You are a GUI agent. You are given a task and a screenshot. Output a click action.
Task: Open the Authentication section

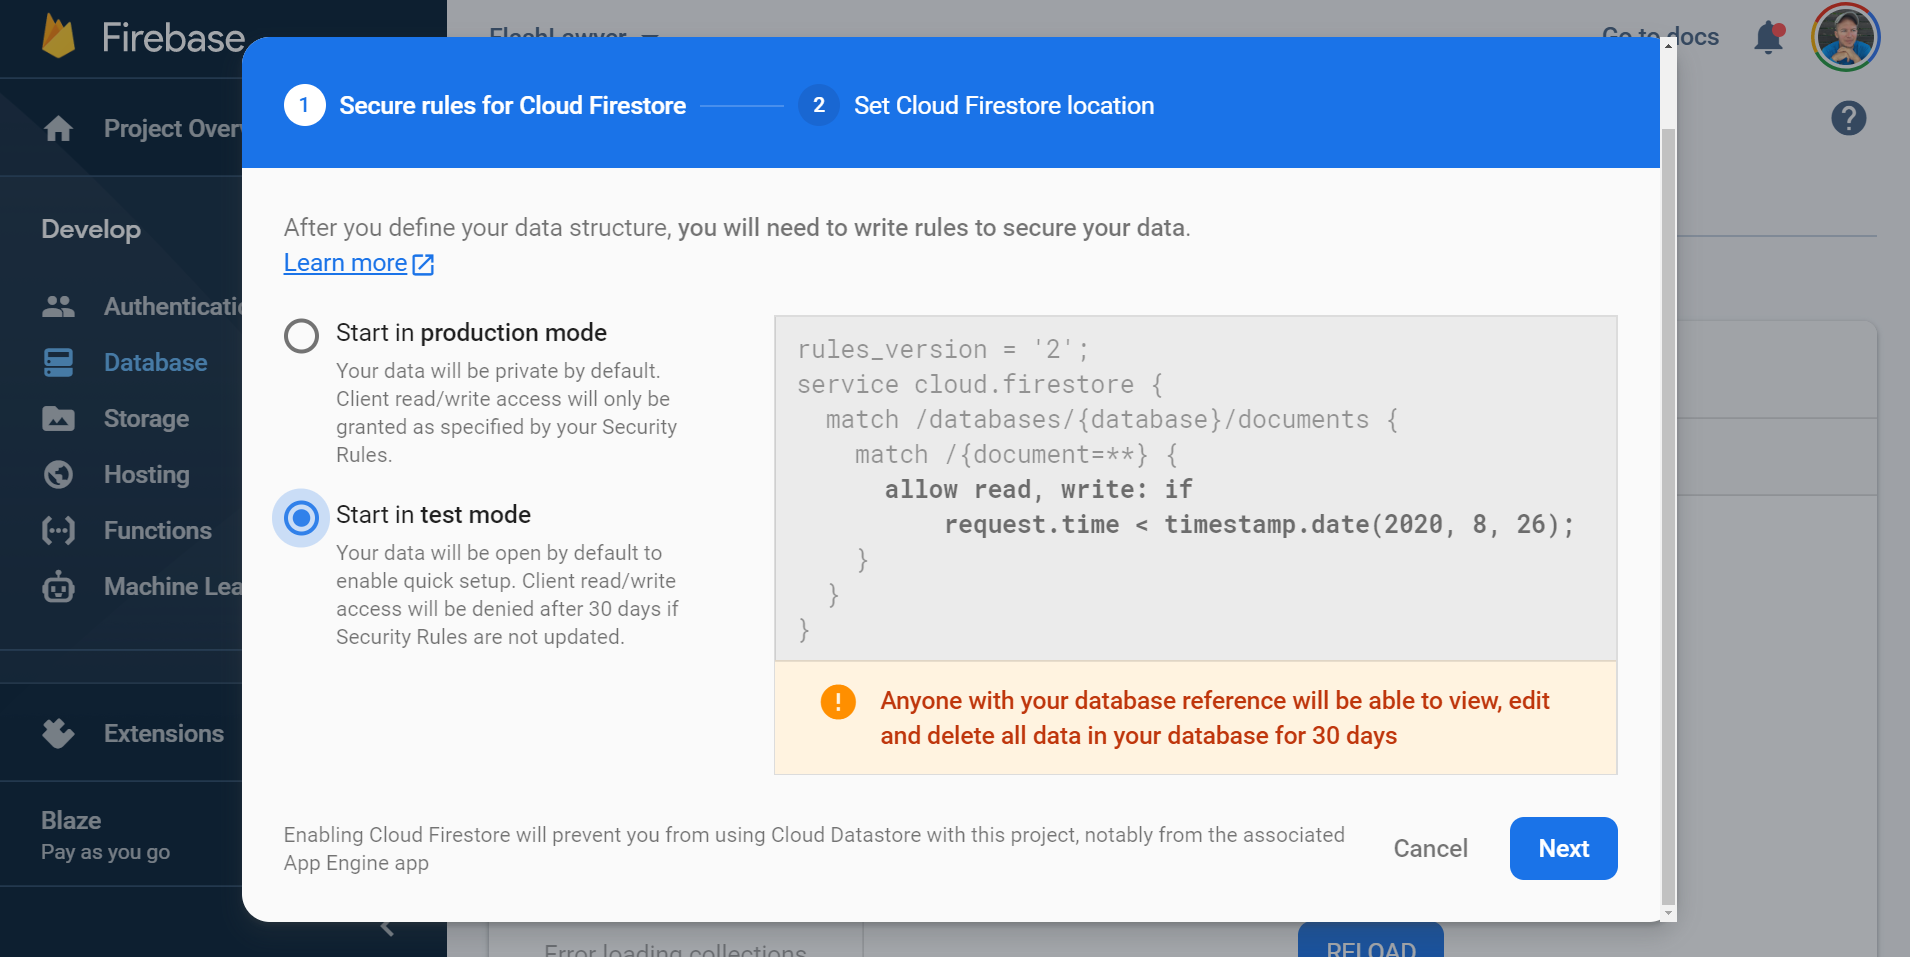click(x=160, y=306)
